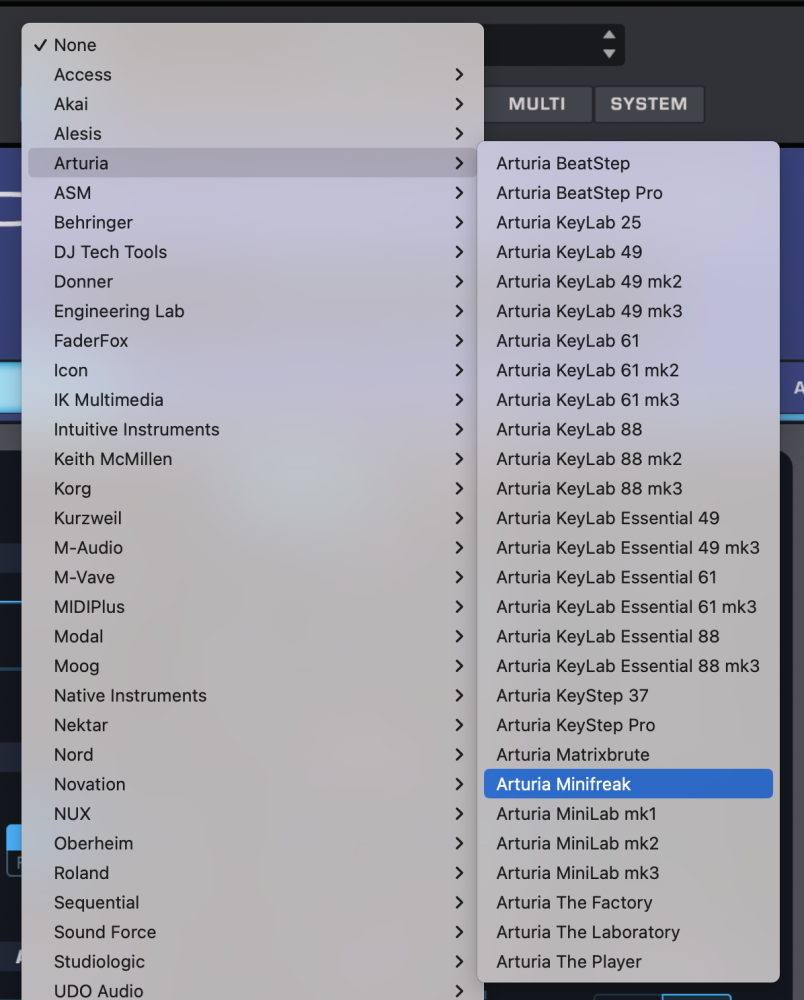
Task: Open the Korg submenu
Action: pos(252,489)
